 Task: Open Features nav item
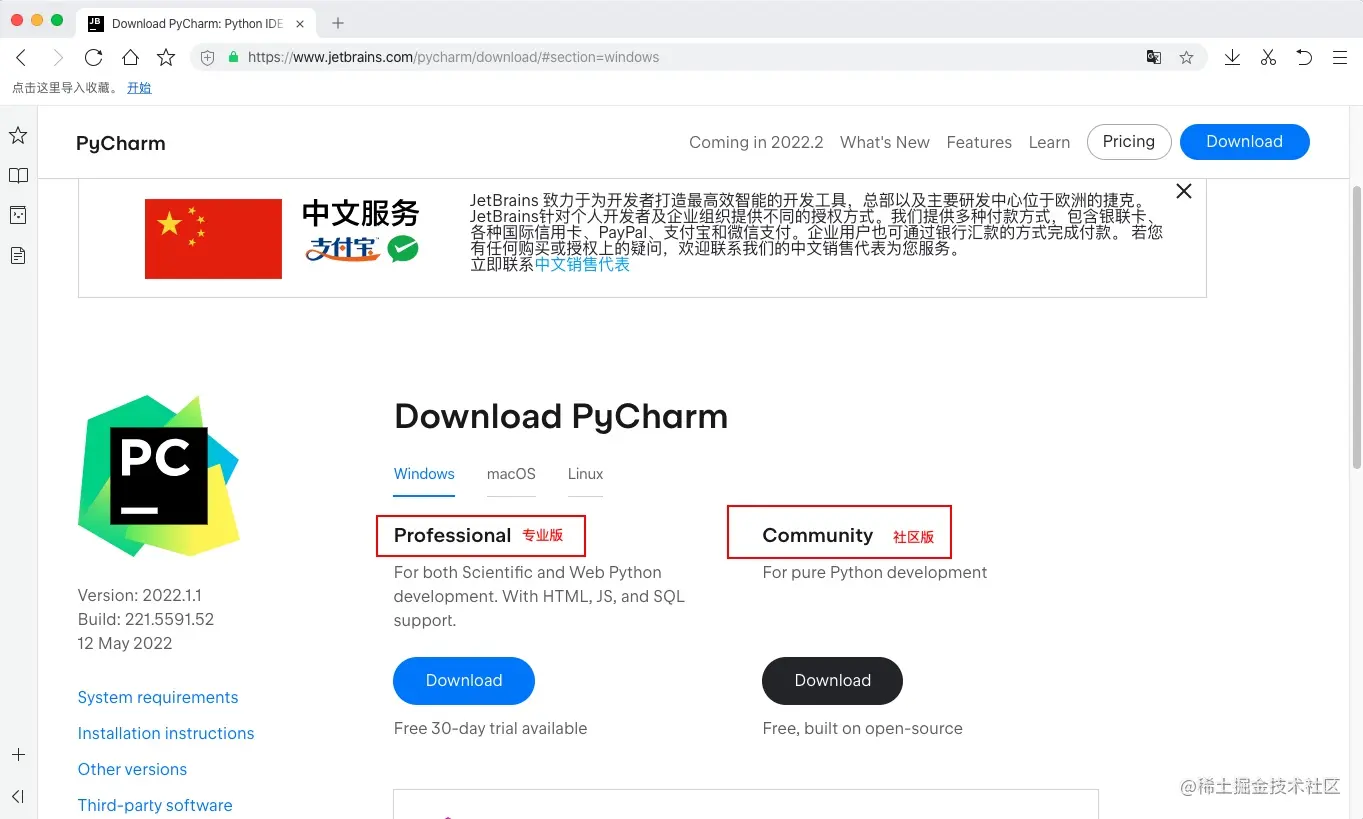click(x=979, y=142)
